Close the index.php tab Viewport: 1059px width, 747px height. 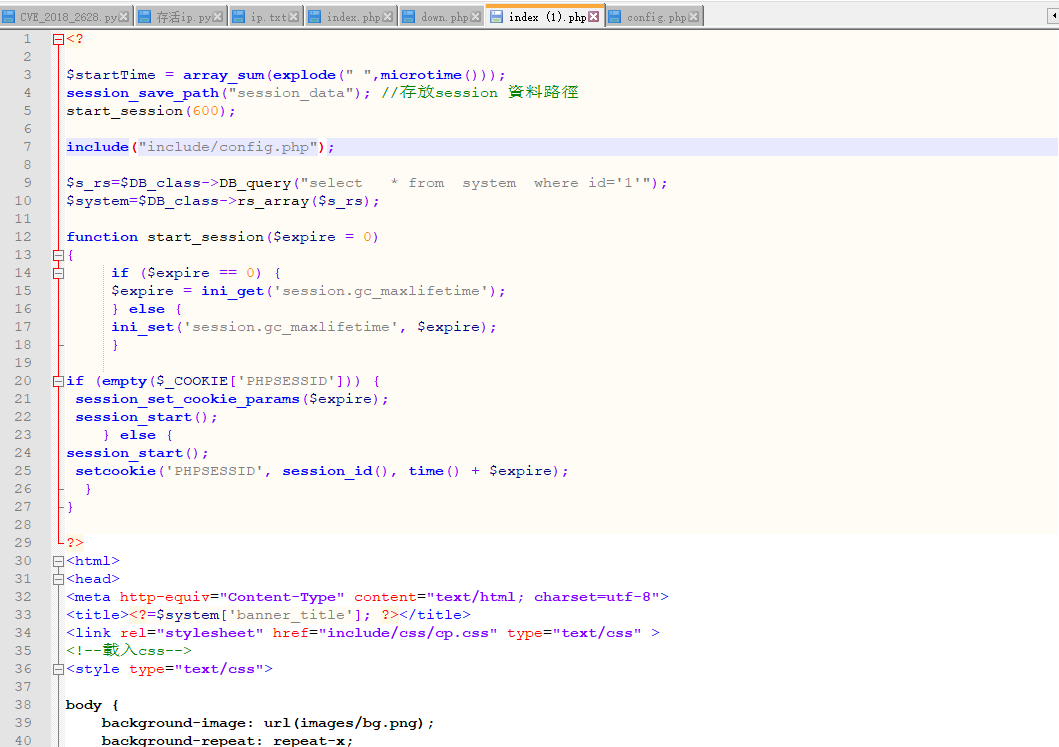click(388, 17)
